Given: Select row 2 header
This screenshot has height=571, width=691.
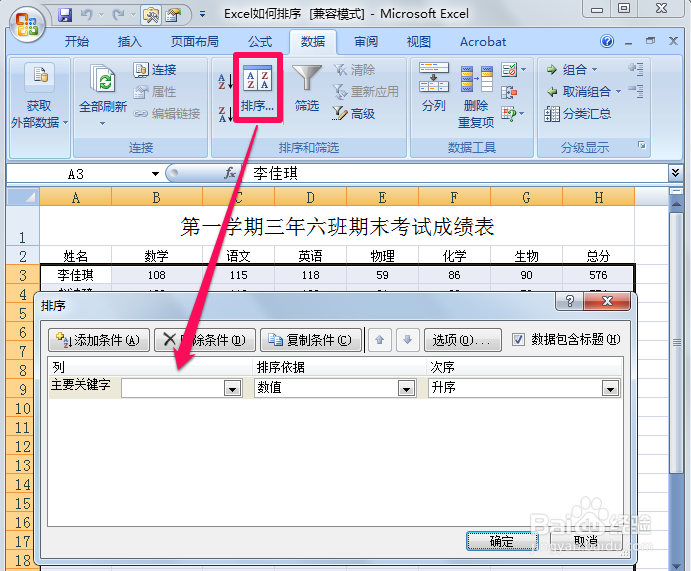Looking at the screenshot, I should 22,255.
